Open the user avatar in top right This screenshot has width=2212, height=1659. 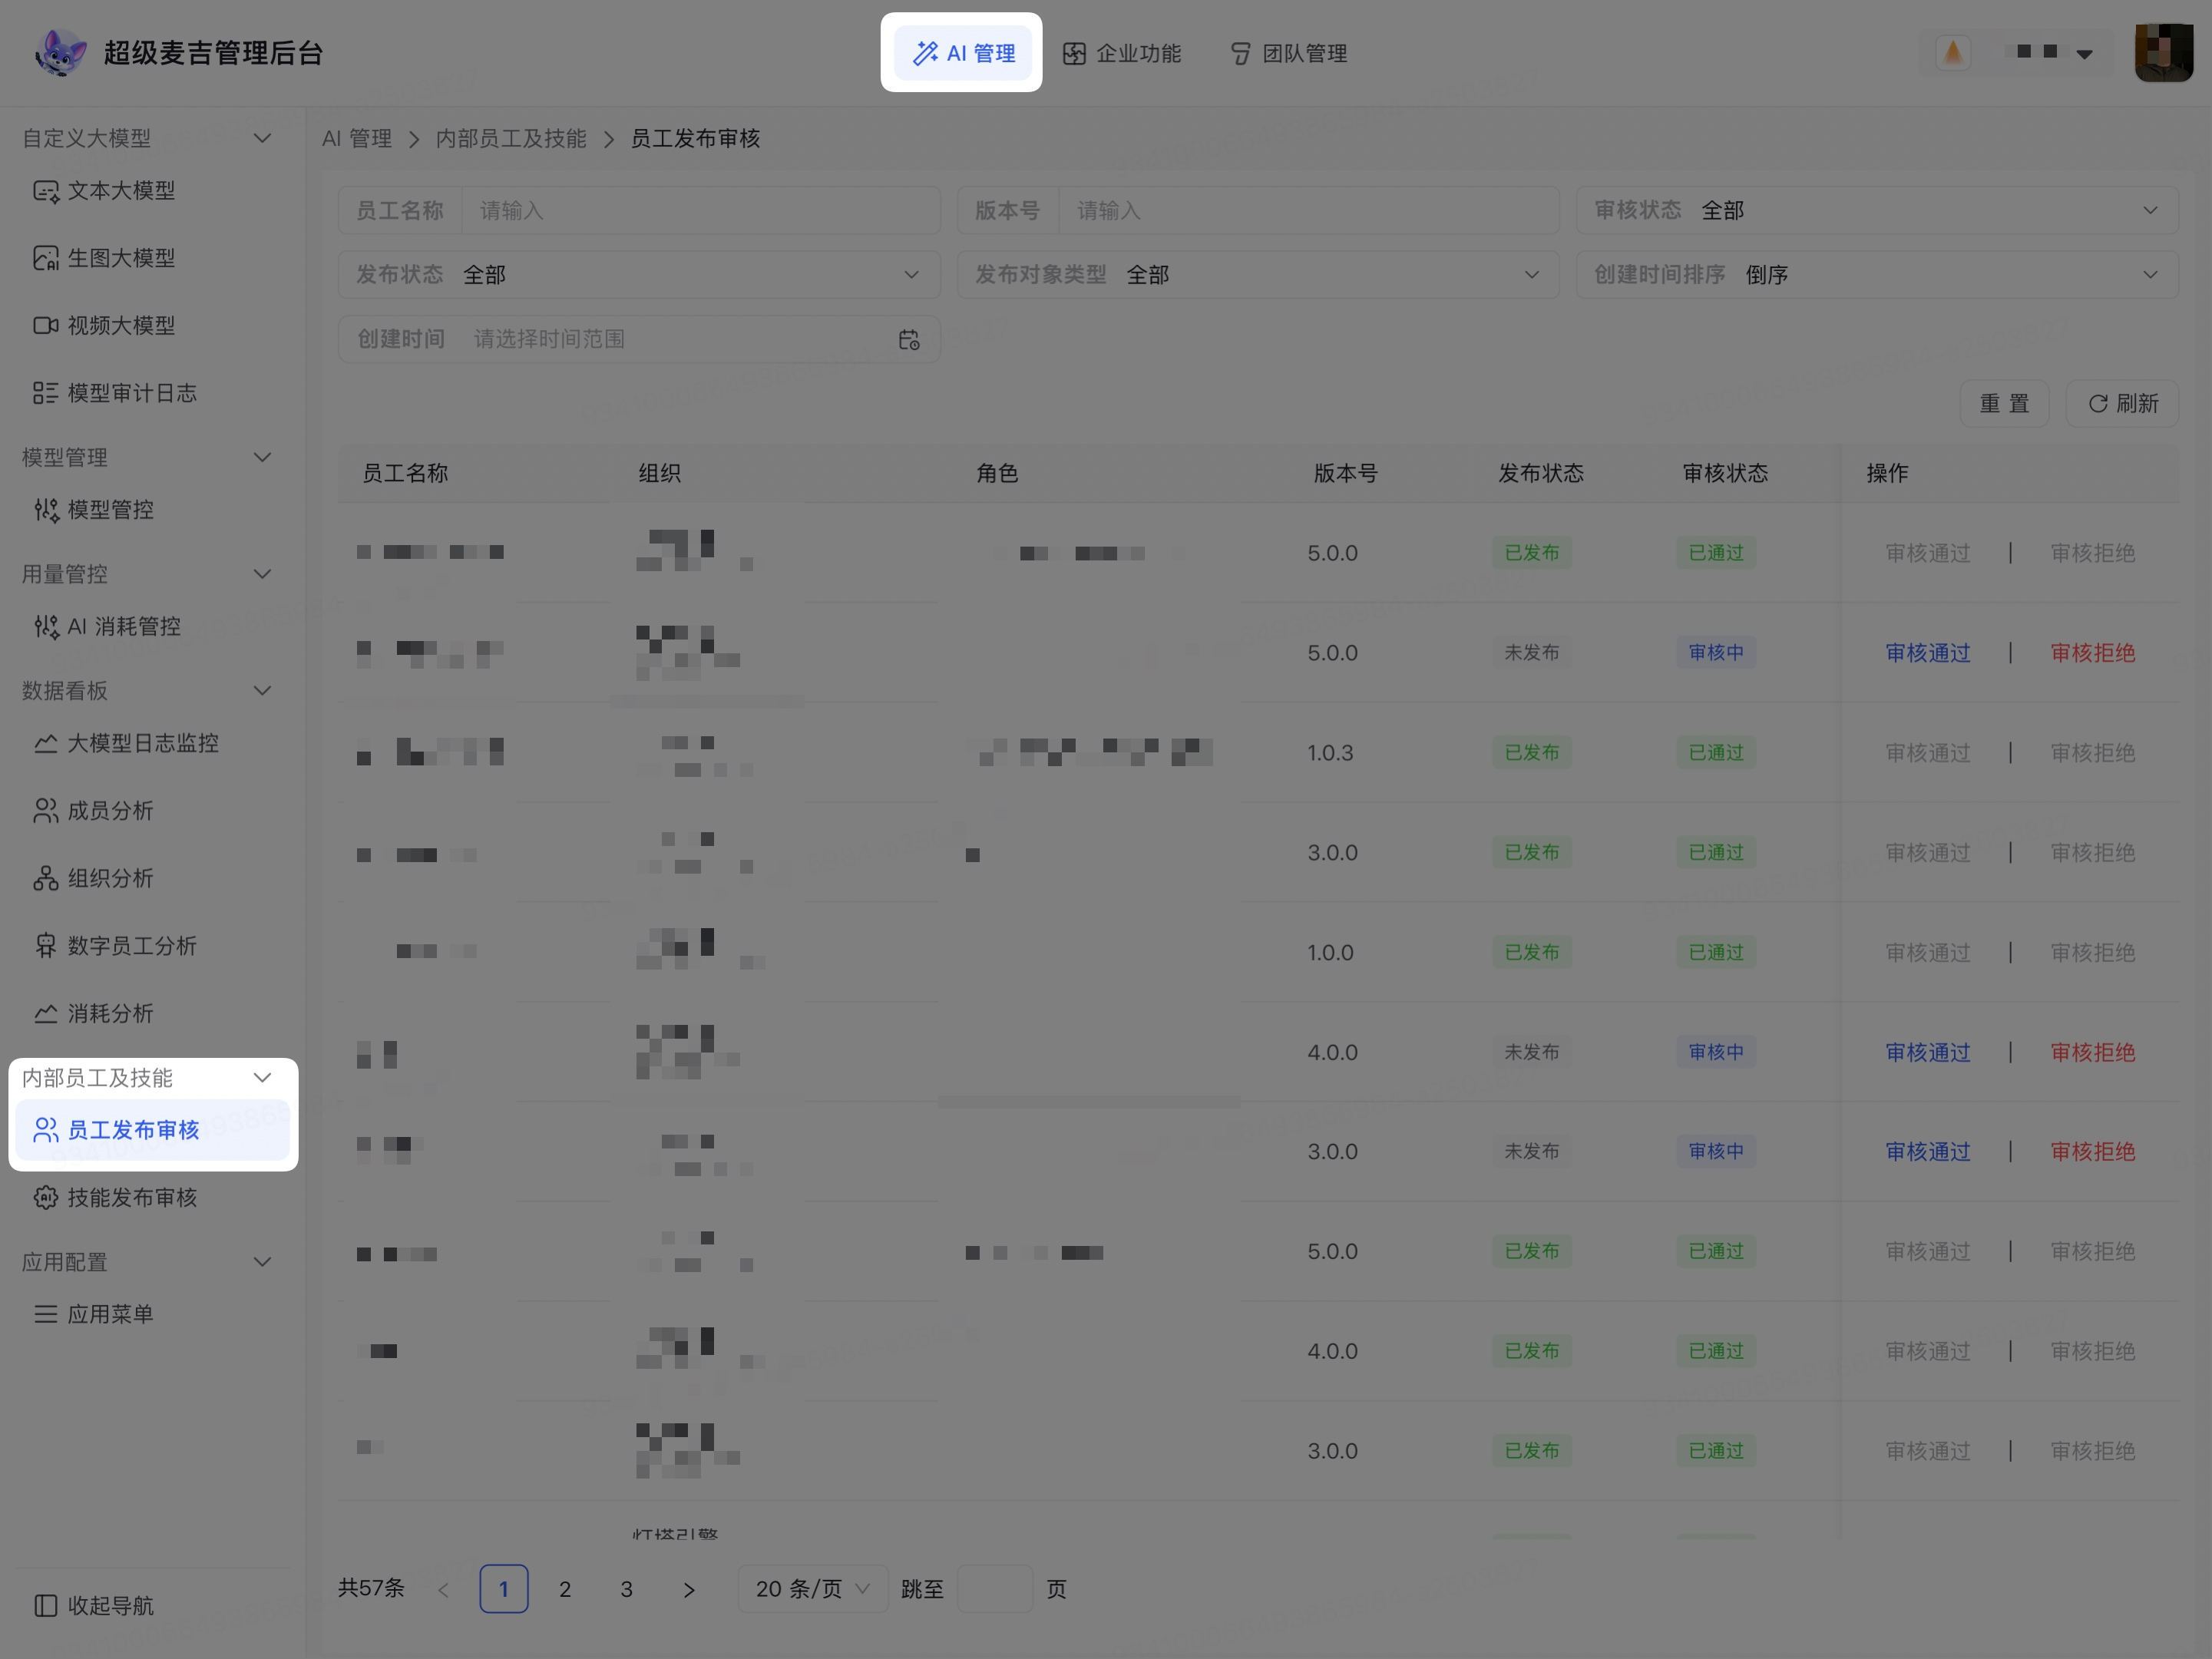[x=2163, y=53]
